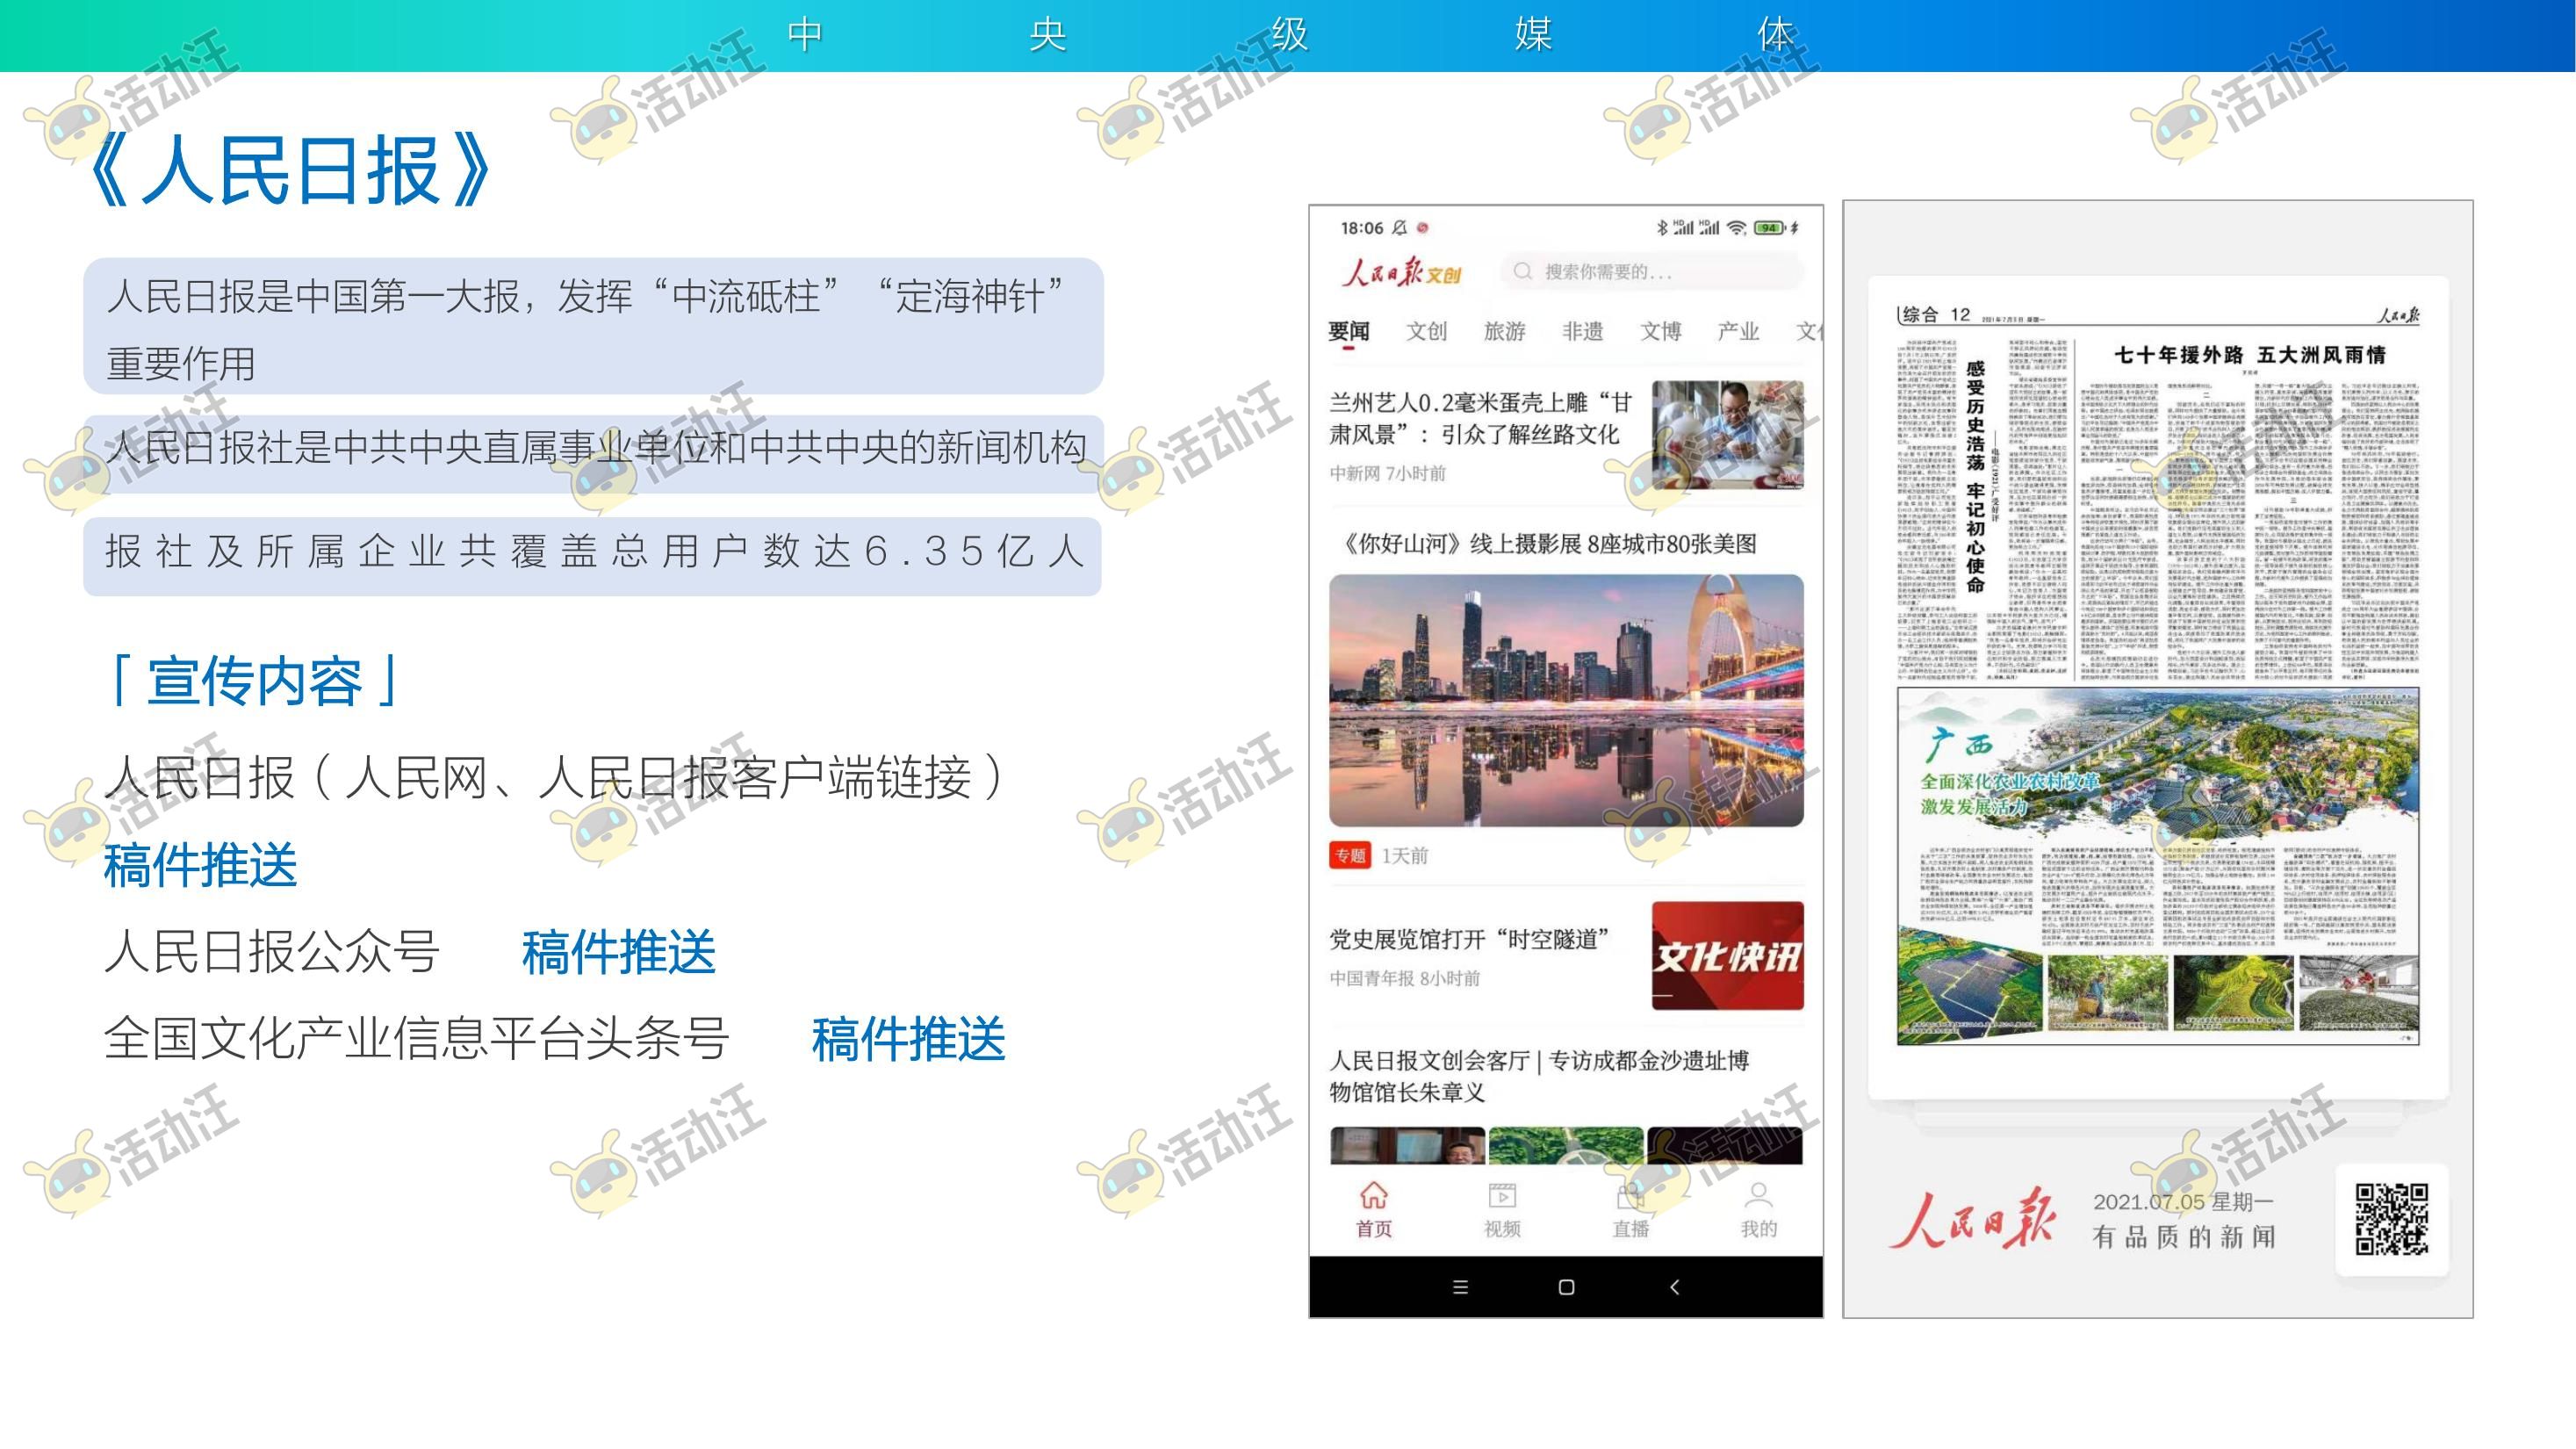Click the eggshell carving artist thumbnail
Viewport: 2576px width, 1449px height.
(x=1727, y=435)
